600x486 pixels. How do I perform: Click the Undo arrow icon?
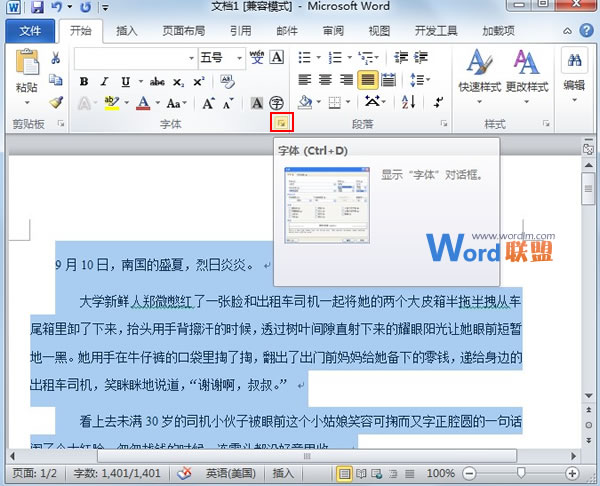(x=56, y=7)
